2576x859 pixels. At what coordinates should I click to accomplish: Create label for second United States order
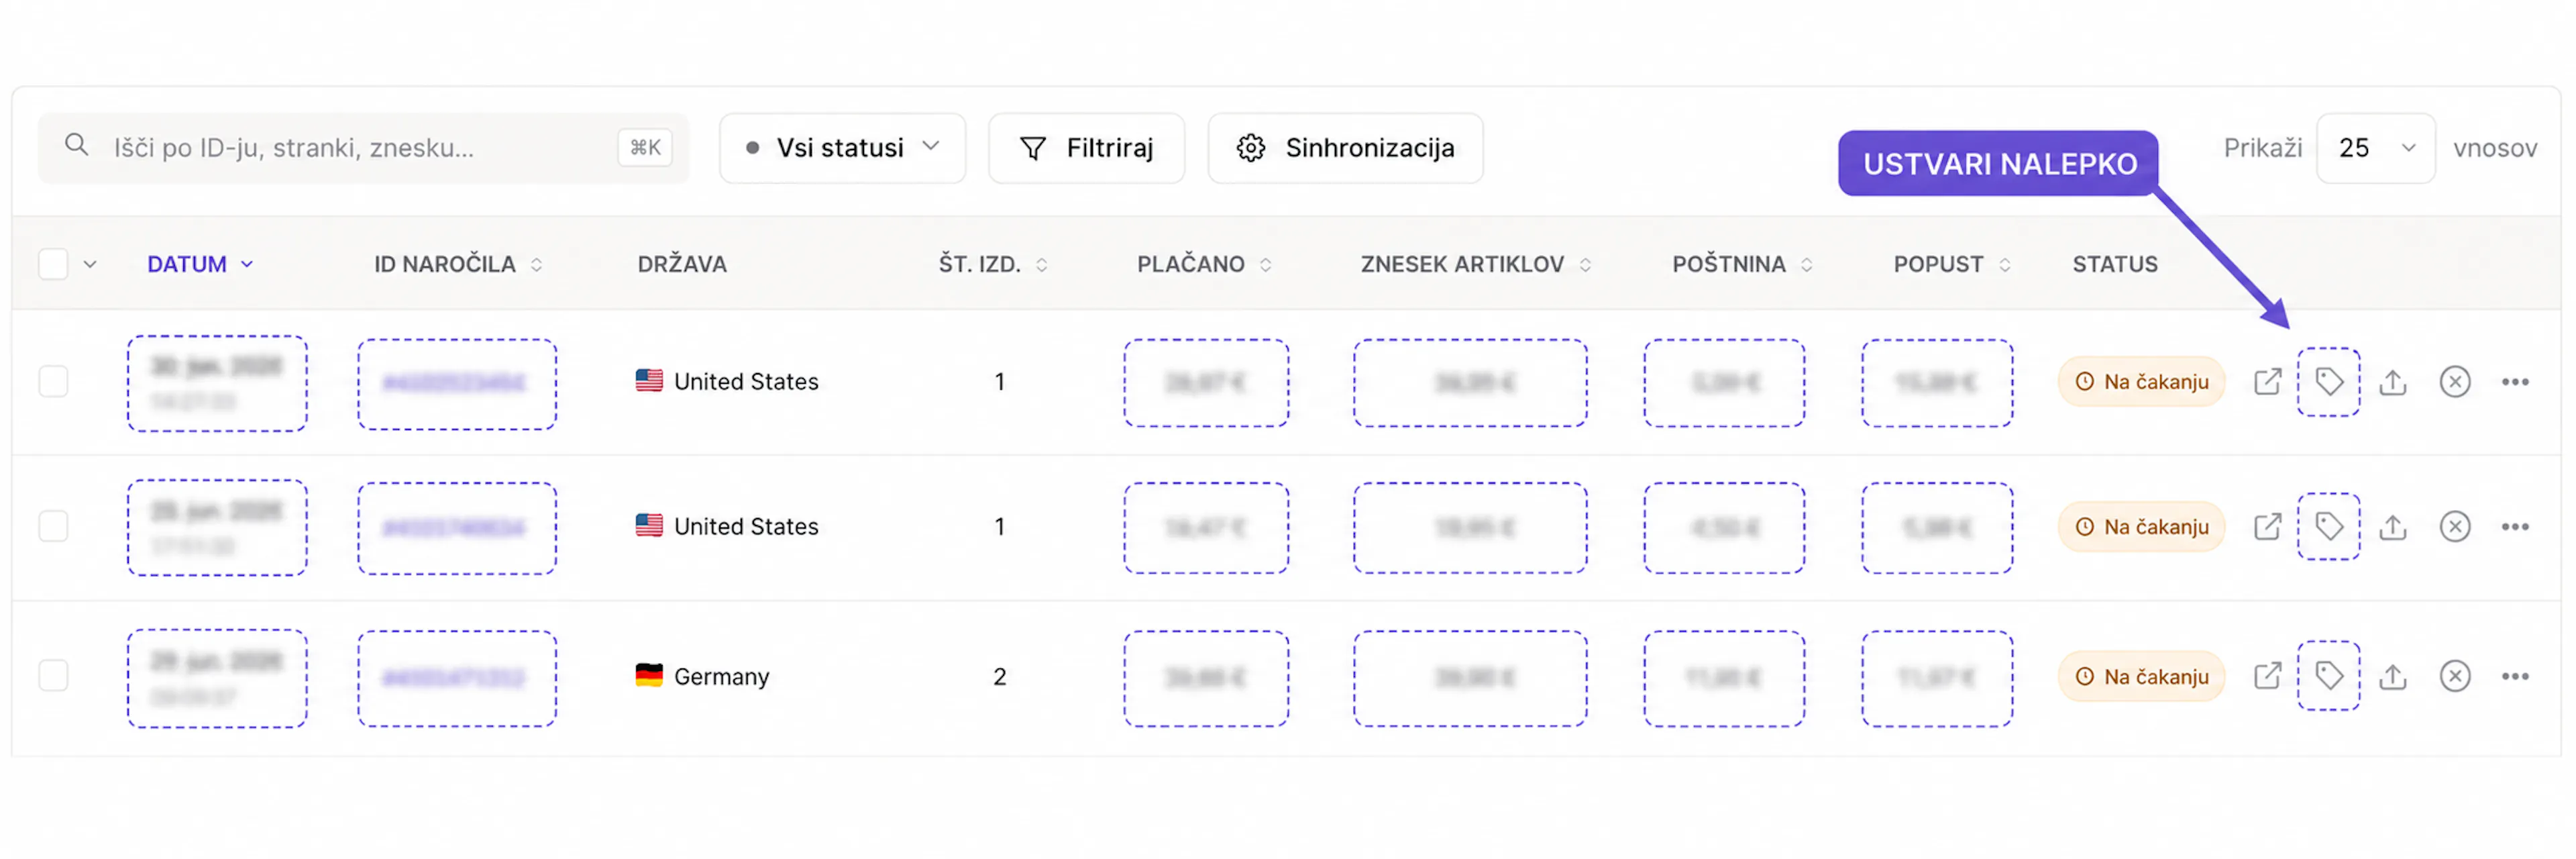click(x=2329, y=526)
